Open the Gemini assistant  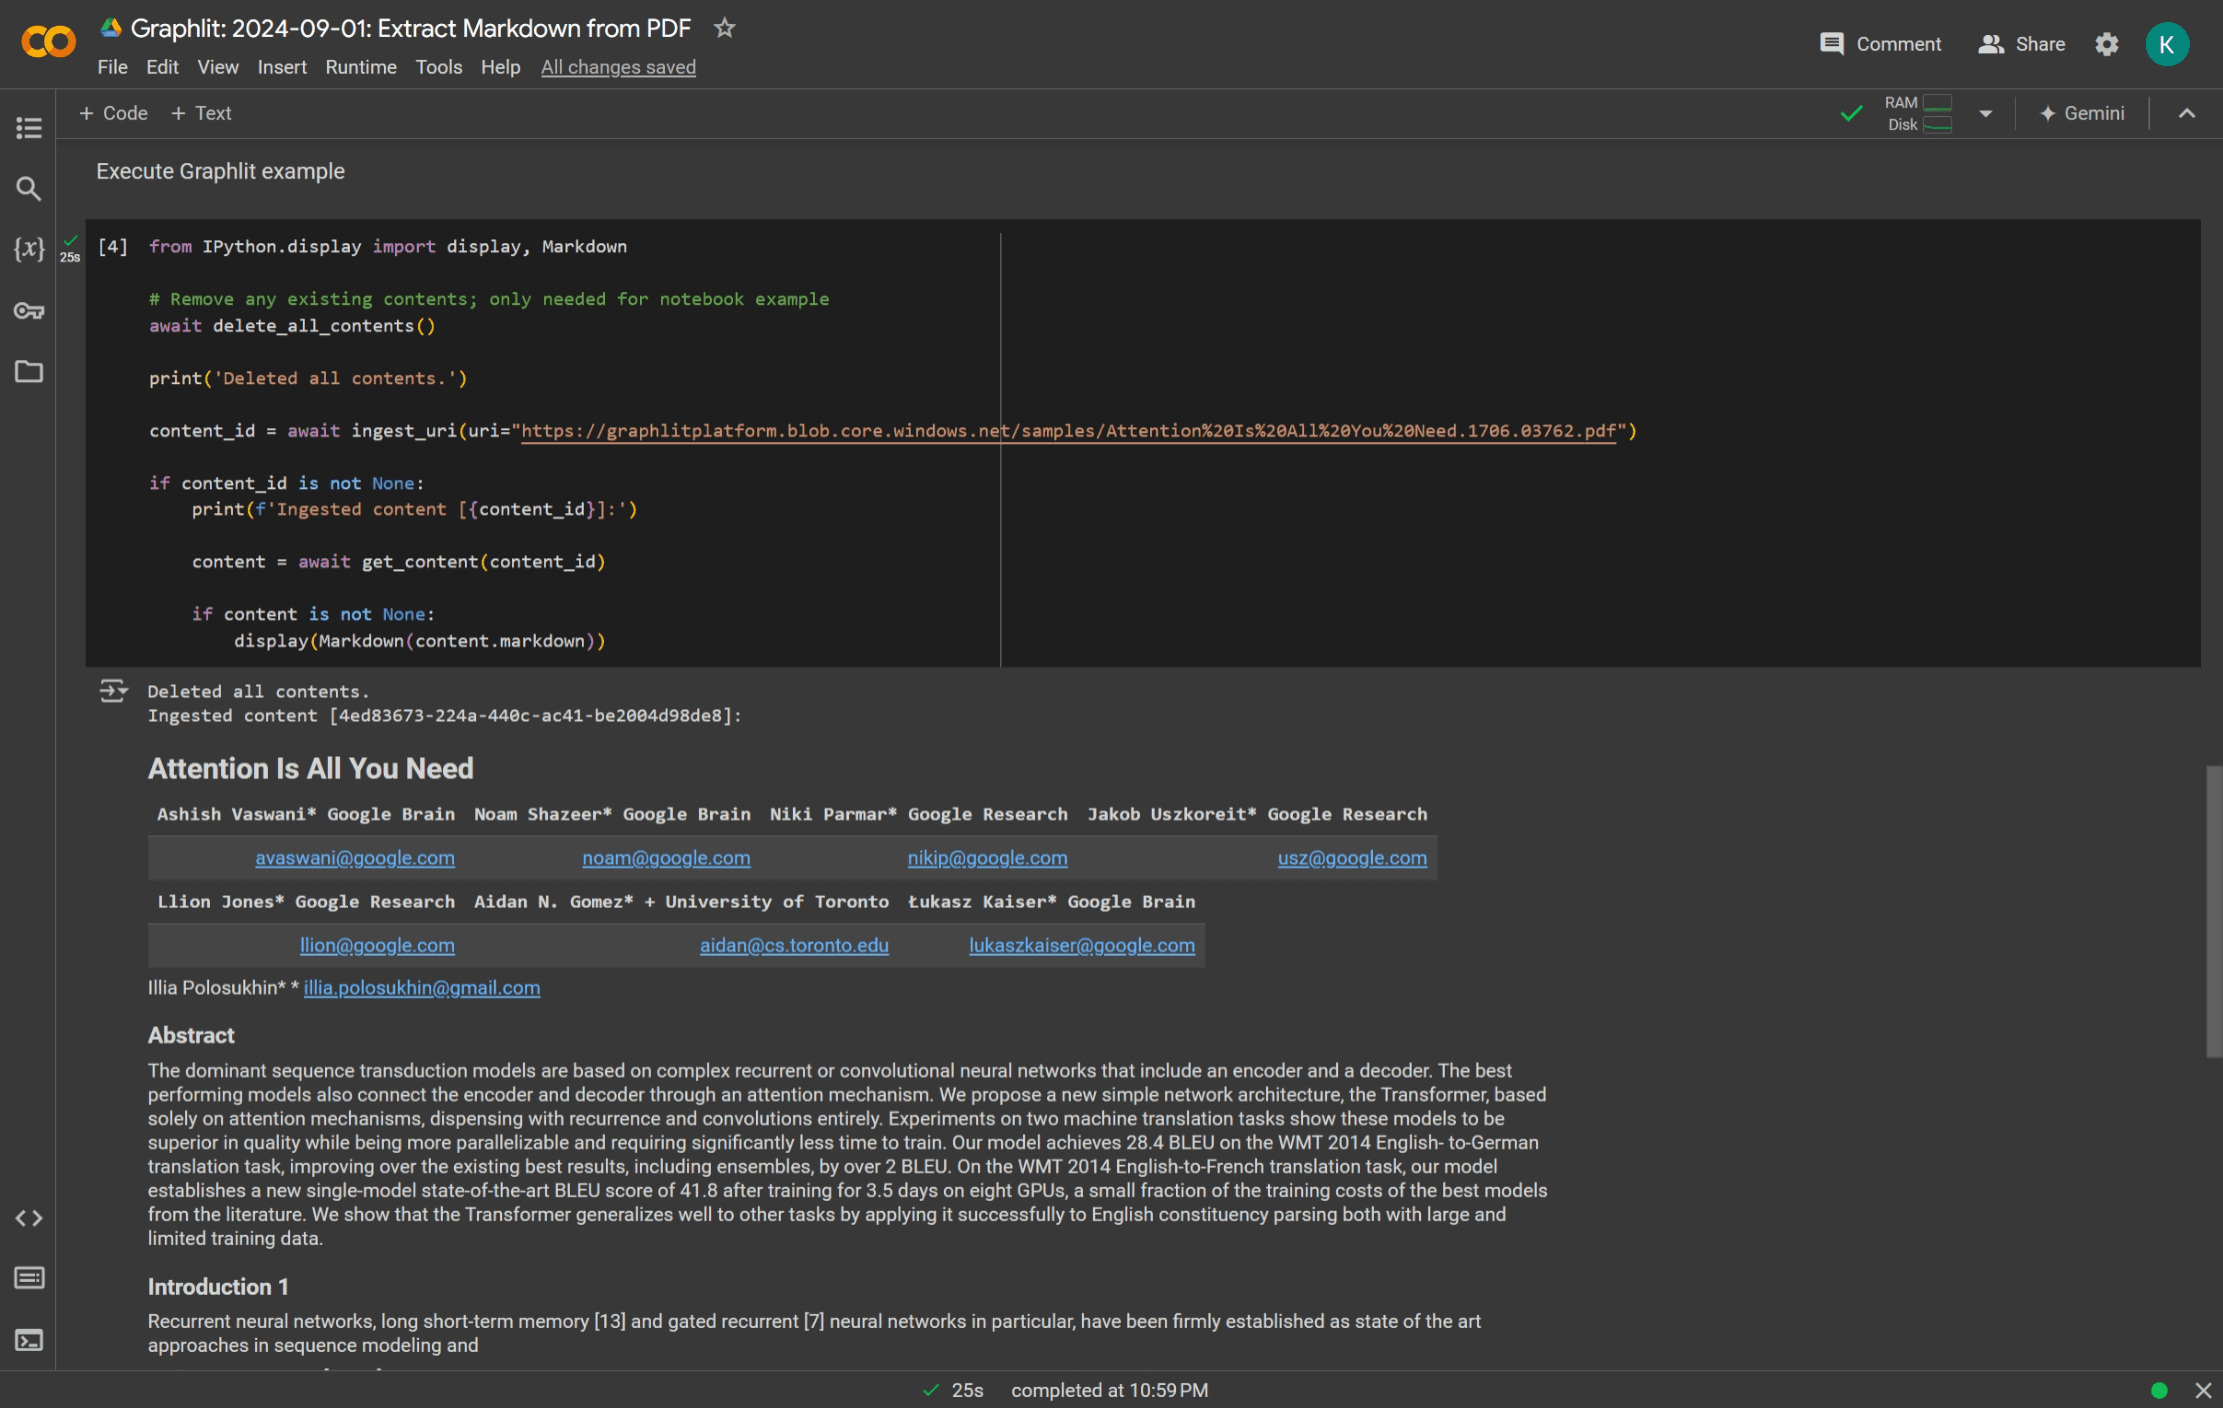pyautogui.click(x=2082, y=114)
